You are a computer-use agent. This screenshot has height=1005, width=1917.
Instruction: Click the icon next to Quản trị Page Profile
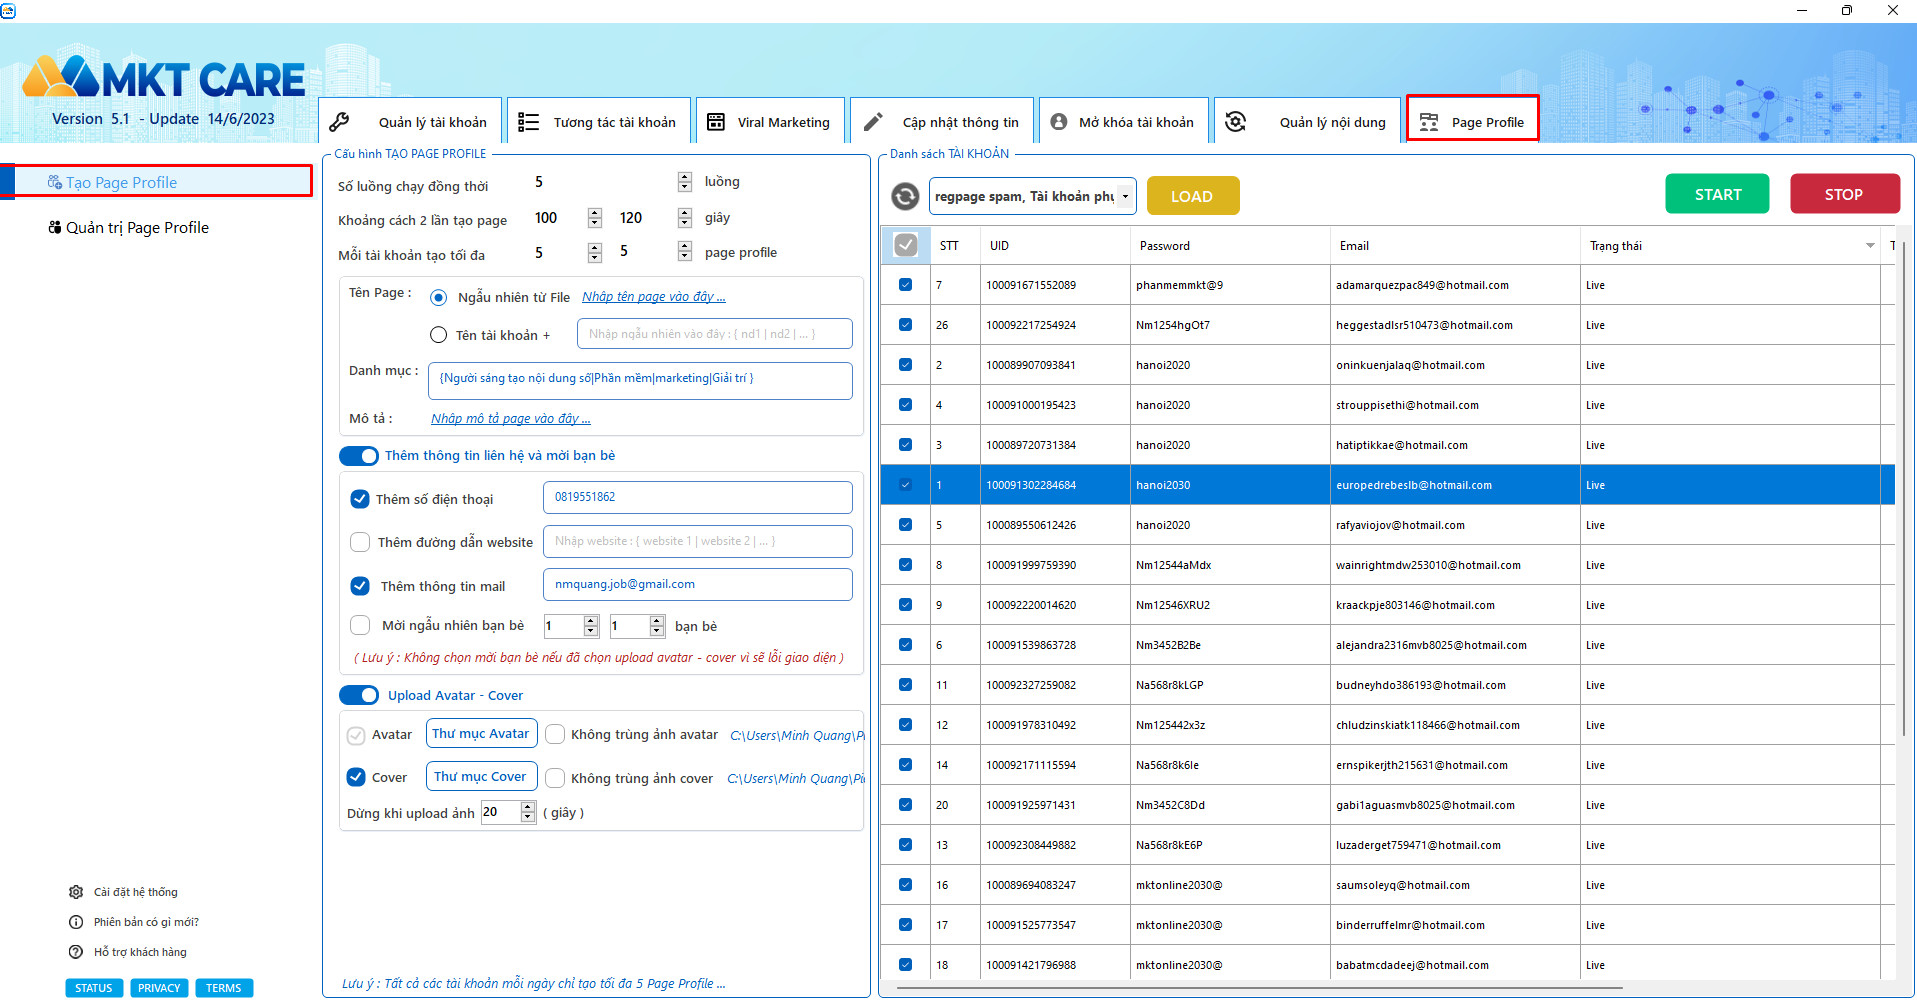click(x=55, y=227)
